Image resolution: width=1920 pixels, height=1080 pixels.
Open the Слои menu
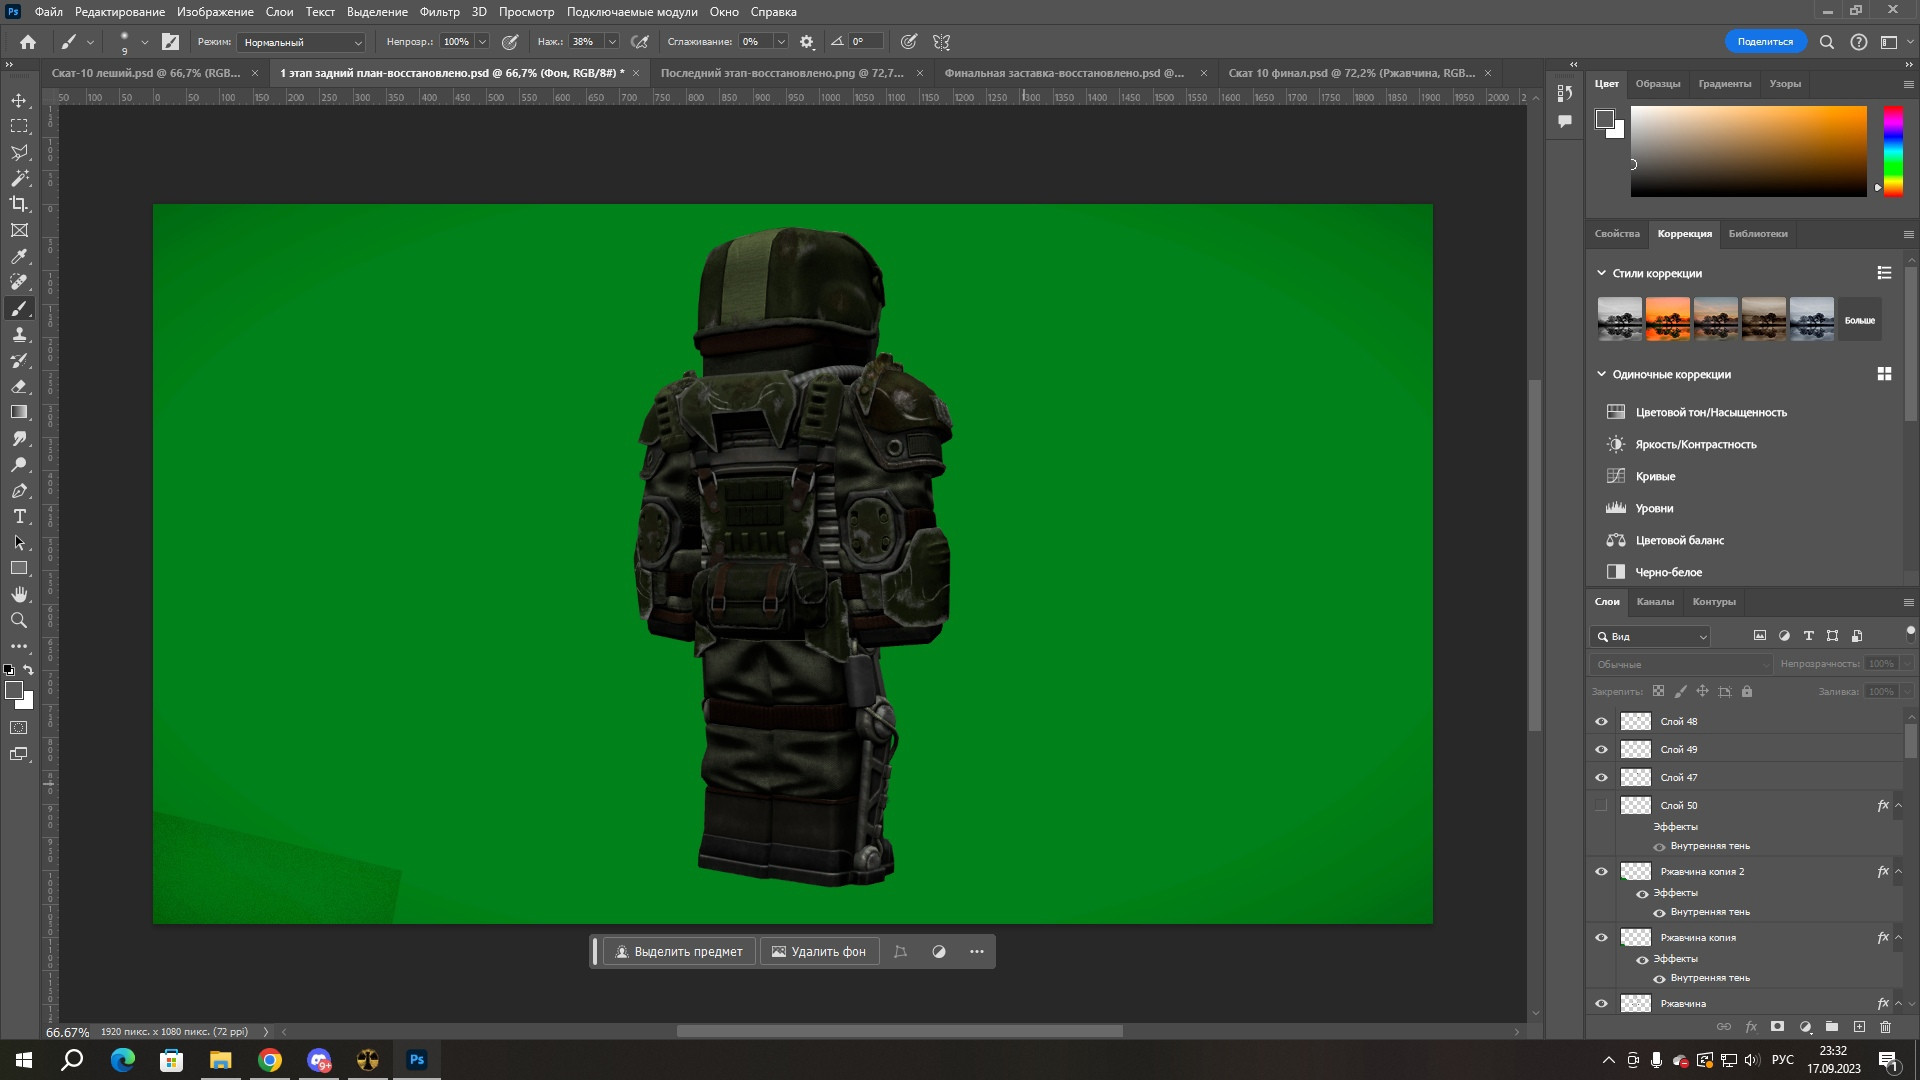[x=279, y=12]
